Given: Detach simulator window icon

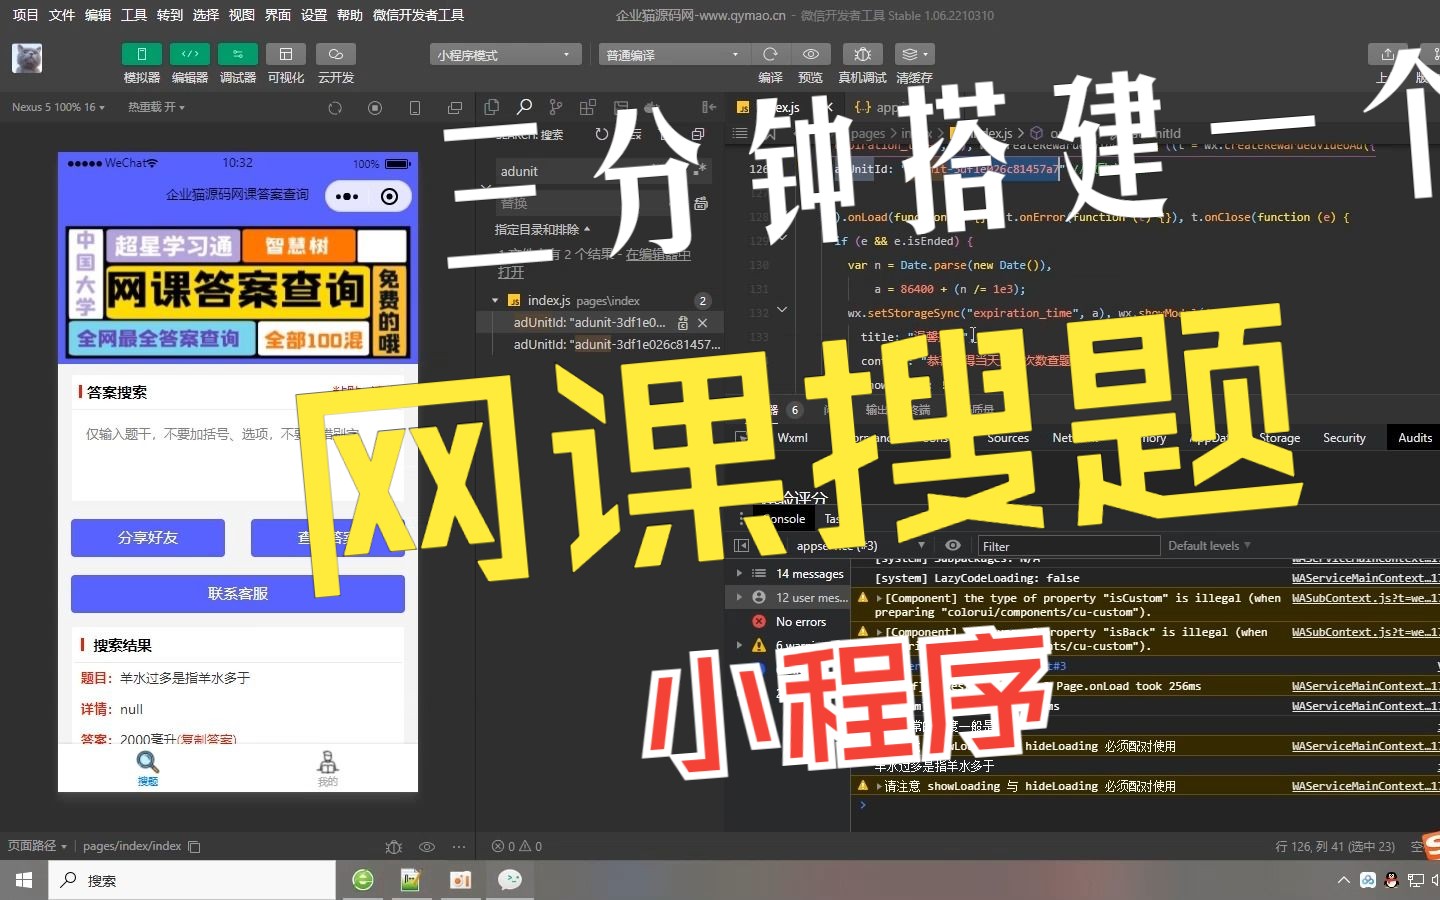Looking at the screenshot, I should [455, 108].
